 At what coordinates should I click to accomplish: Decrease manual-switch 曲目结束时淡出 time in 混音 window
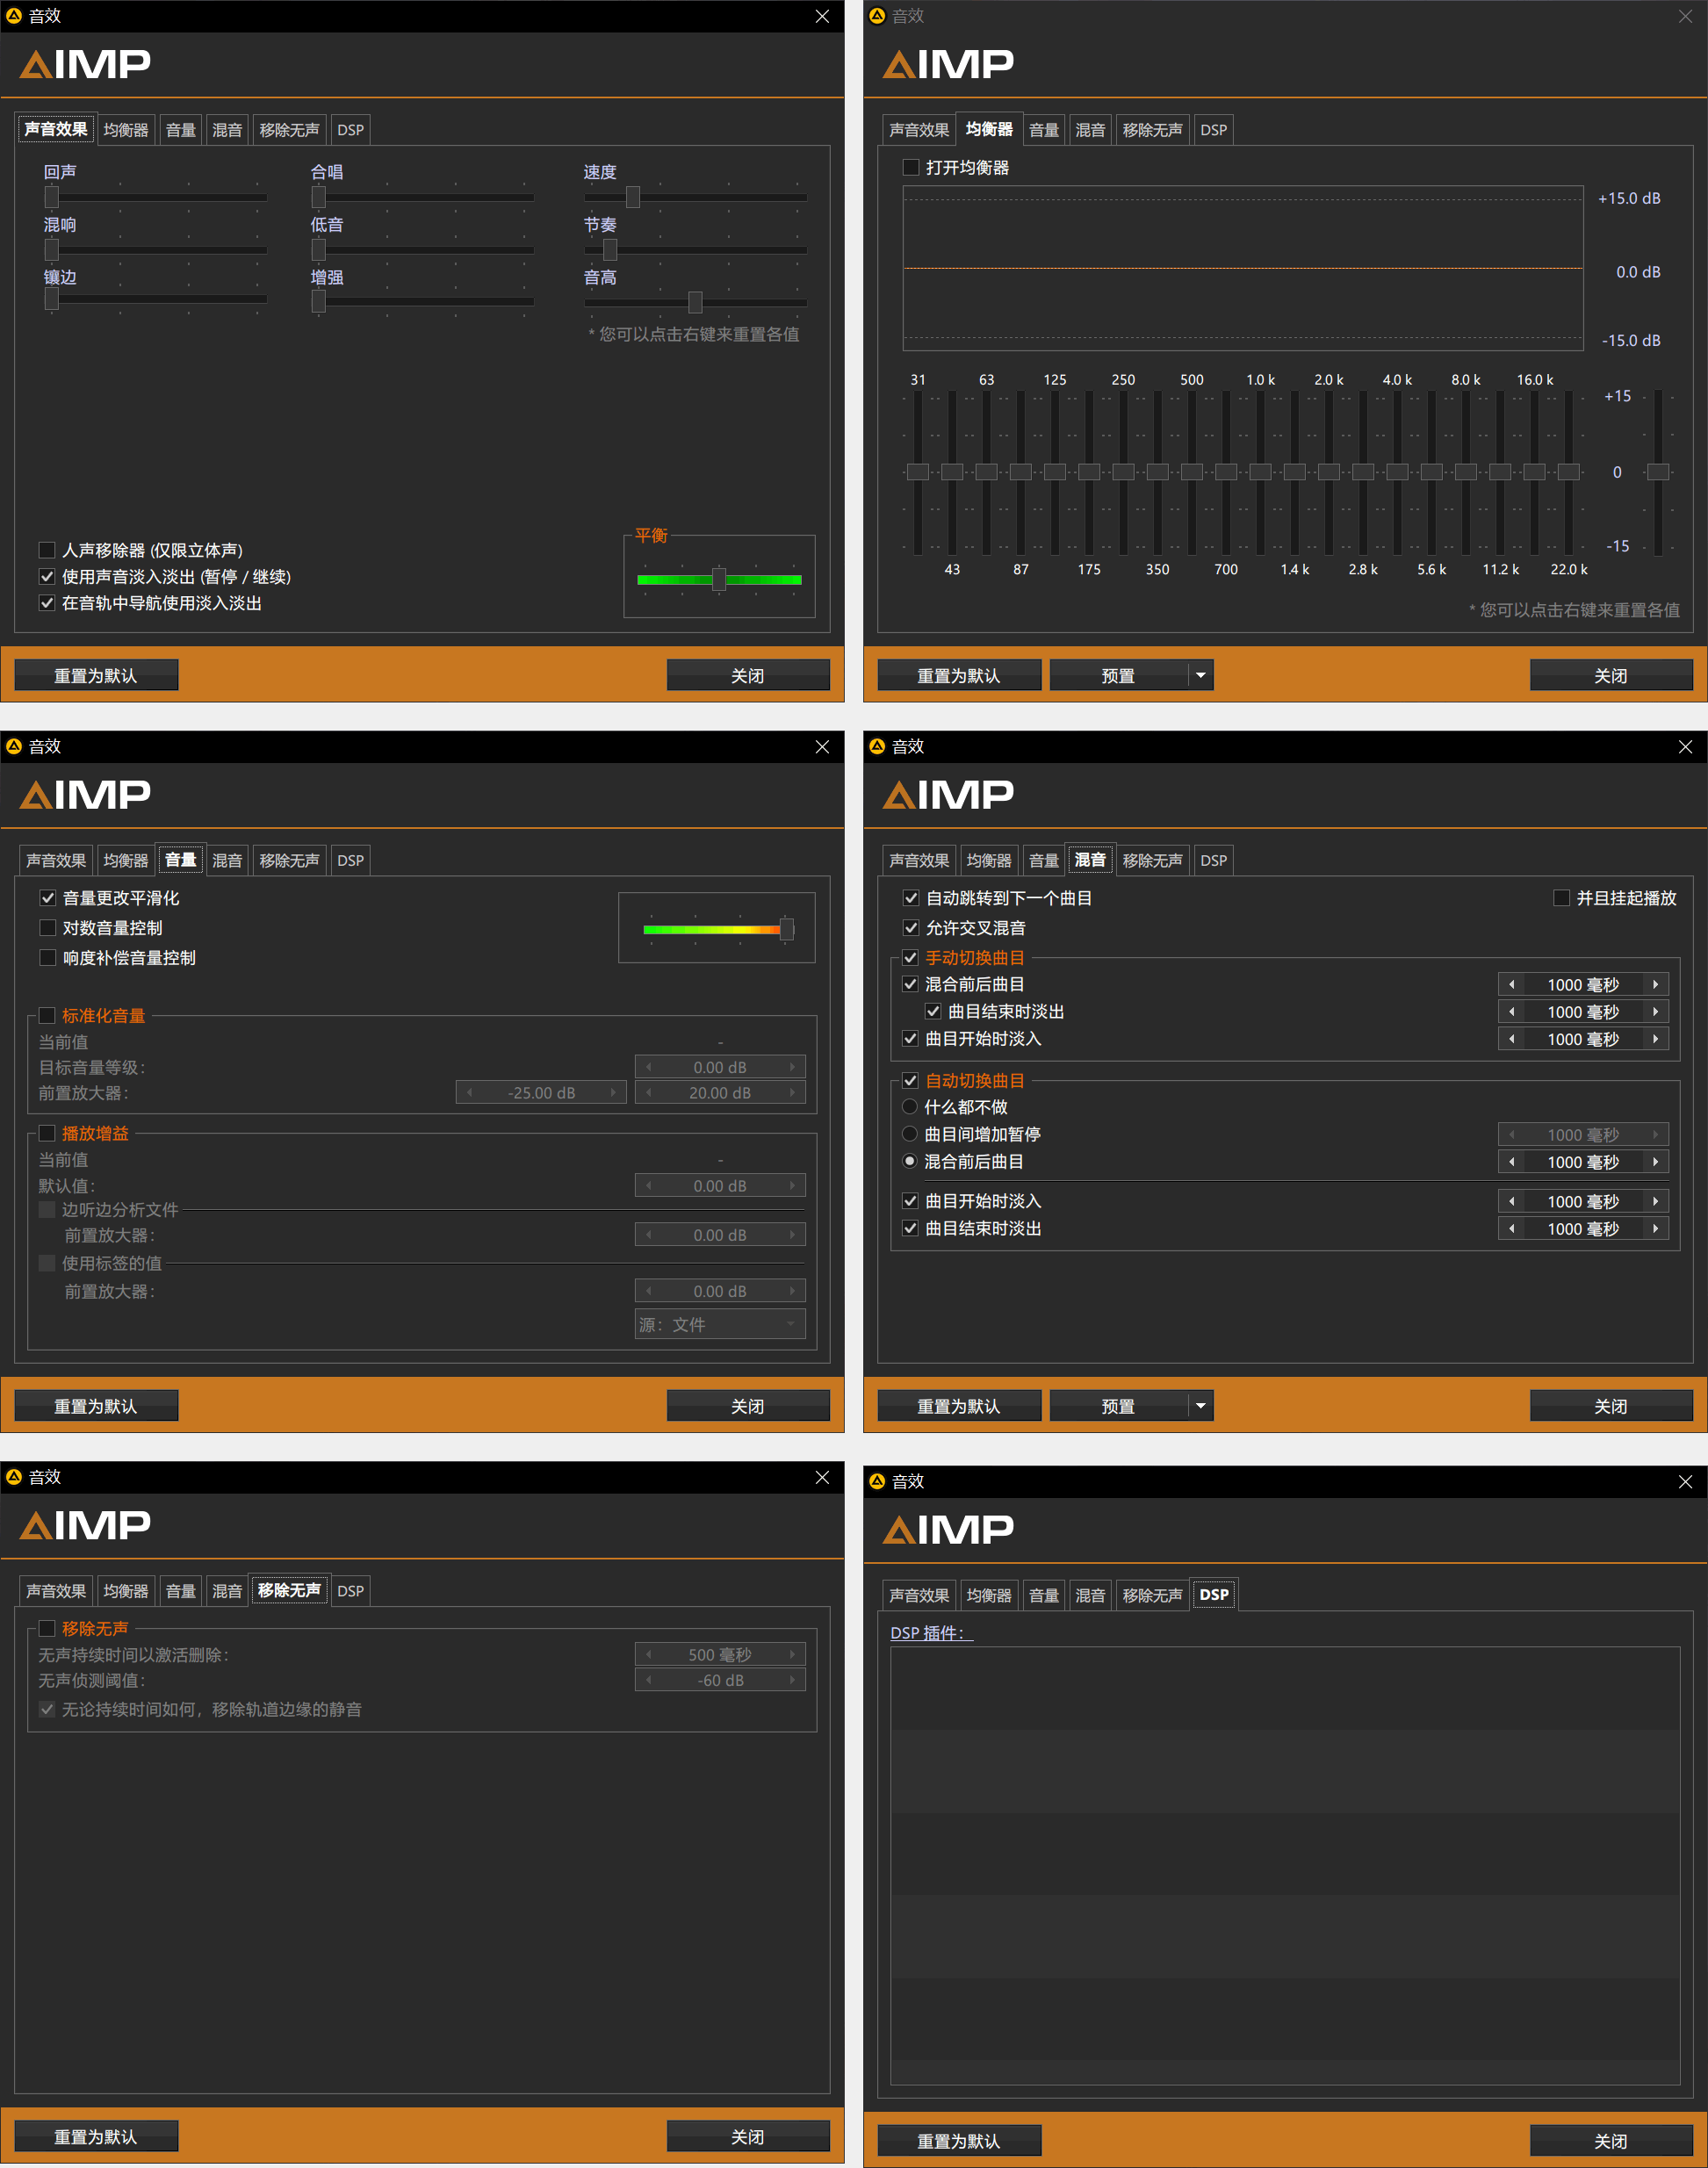point(1511,1011)
